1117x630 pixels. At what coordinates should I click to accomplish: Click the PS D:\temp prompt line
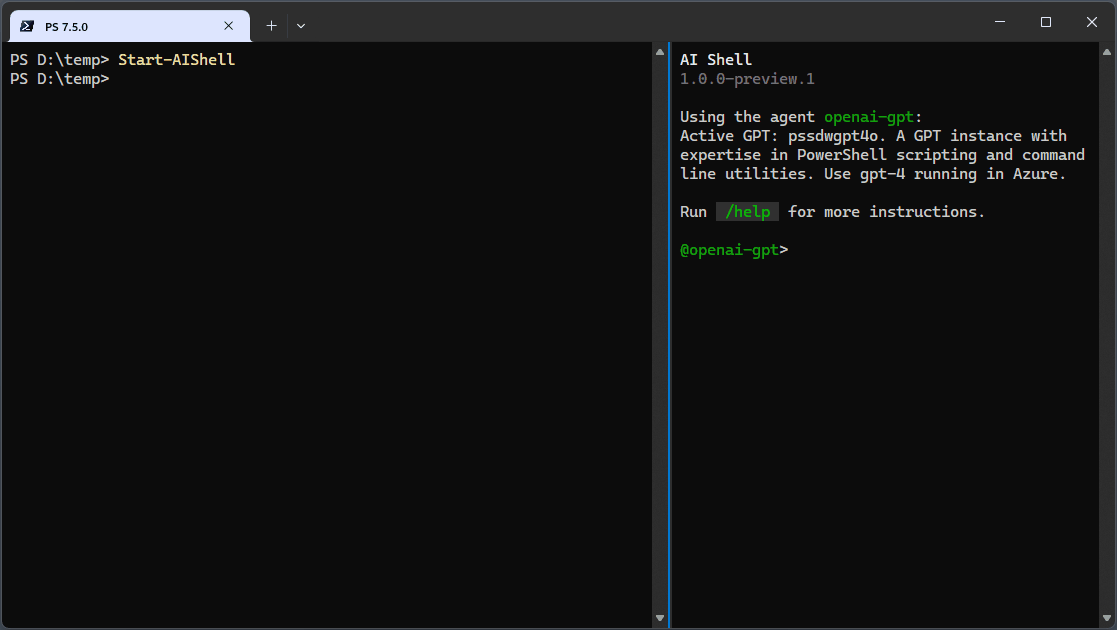[57, 78]
